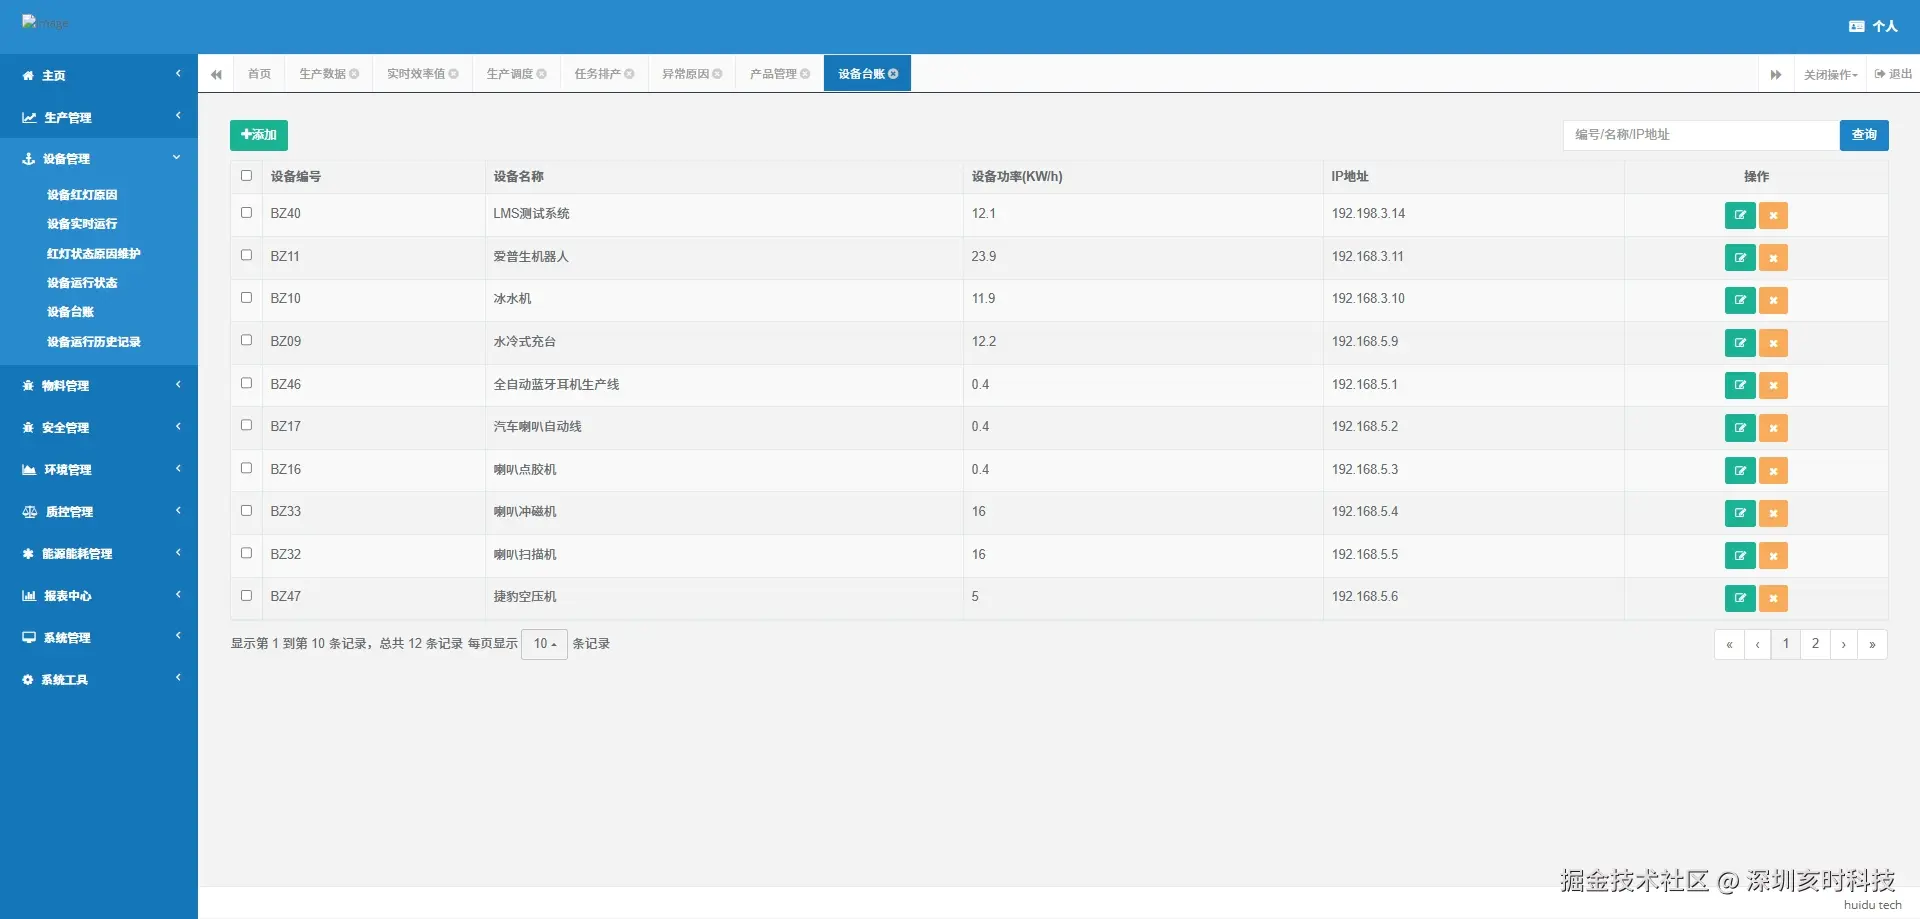Close the 生产数据 tab
Viewport: 1920px width, 919px height.
click(x=354, y=74)
